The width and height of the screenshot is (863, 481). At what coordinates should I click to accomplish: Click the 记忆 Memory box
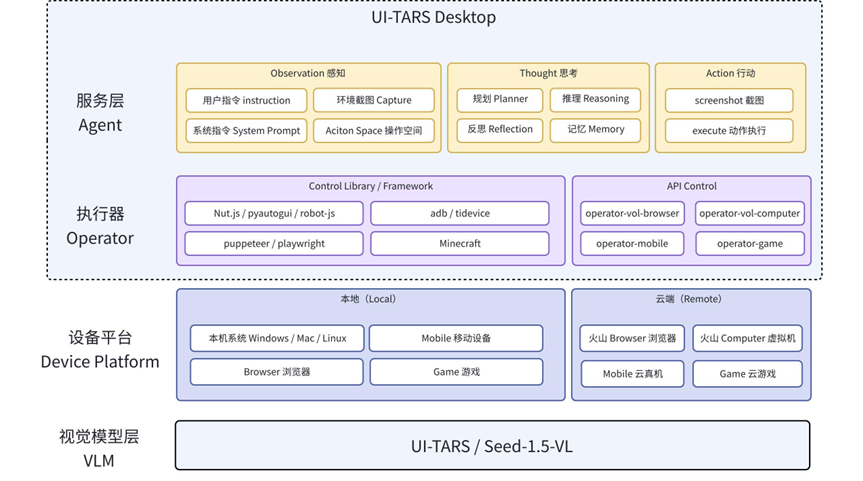click(x=596, y=130)
